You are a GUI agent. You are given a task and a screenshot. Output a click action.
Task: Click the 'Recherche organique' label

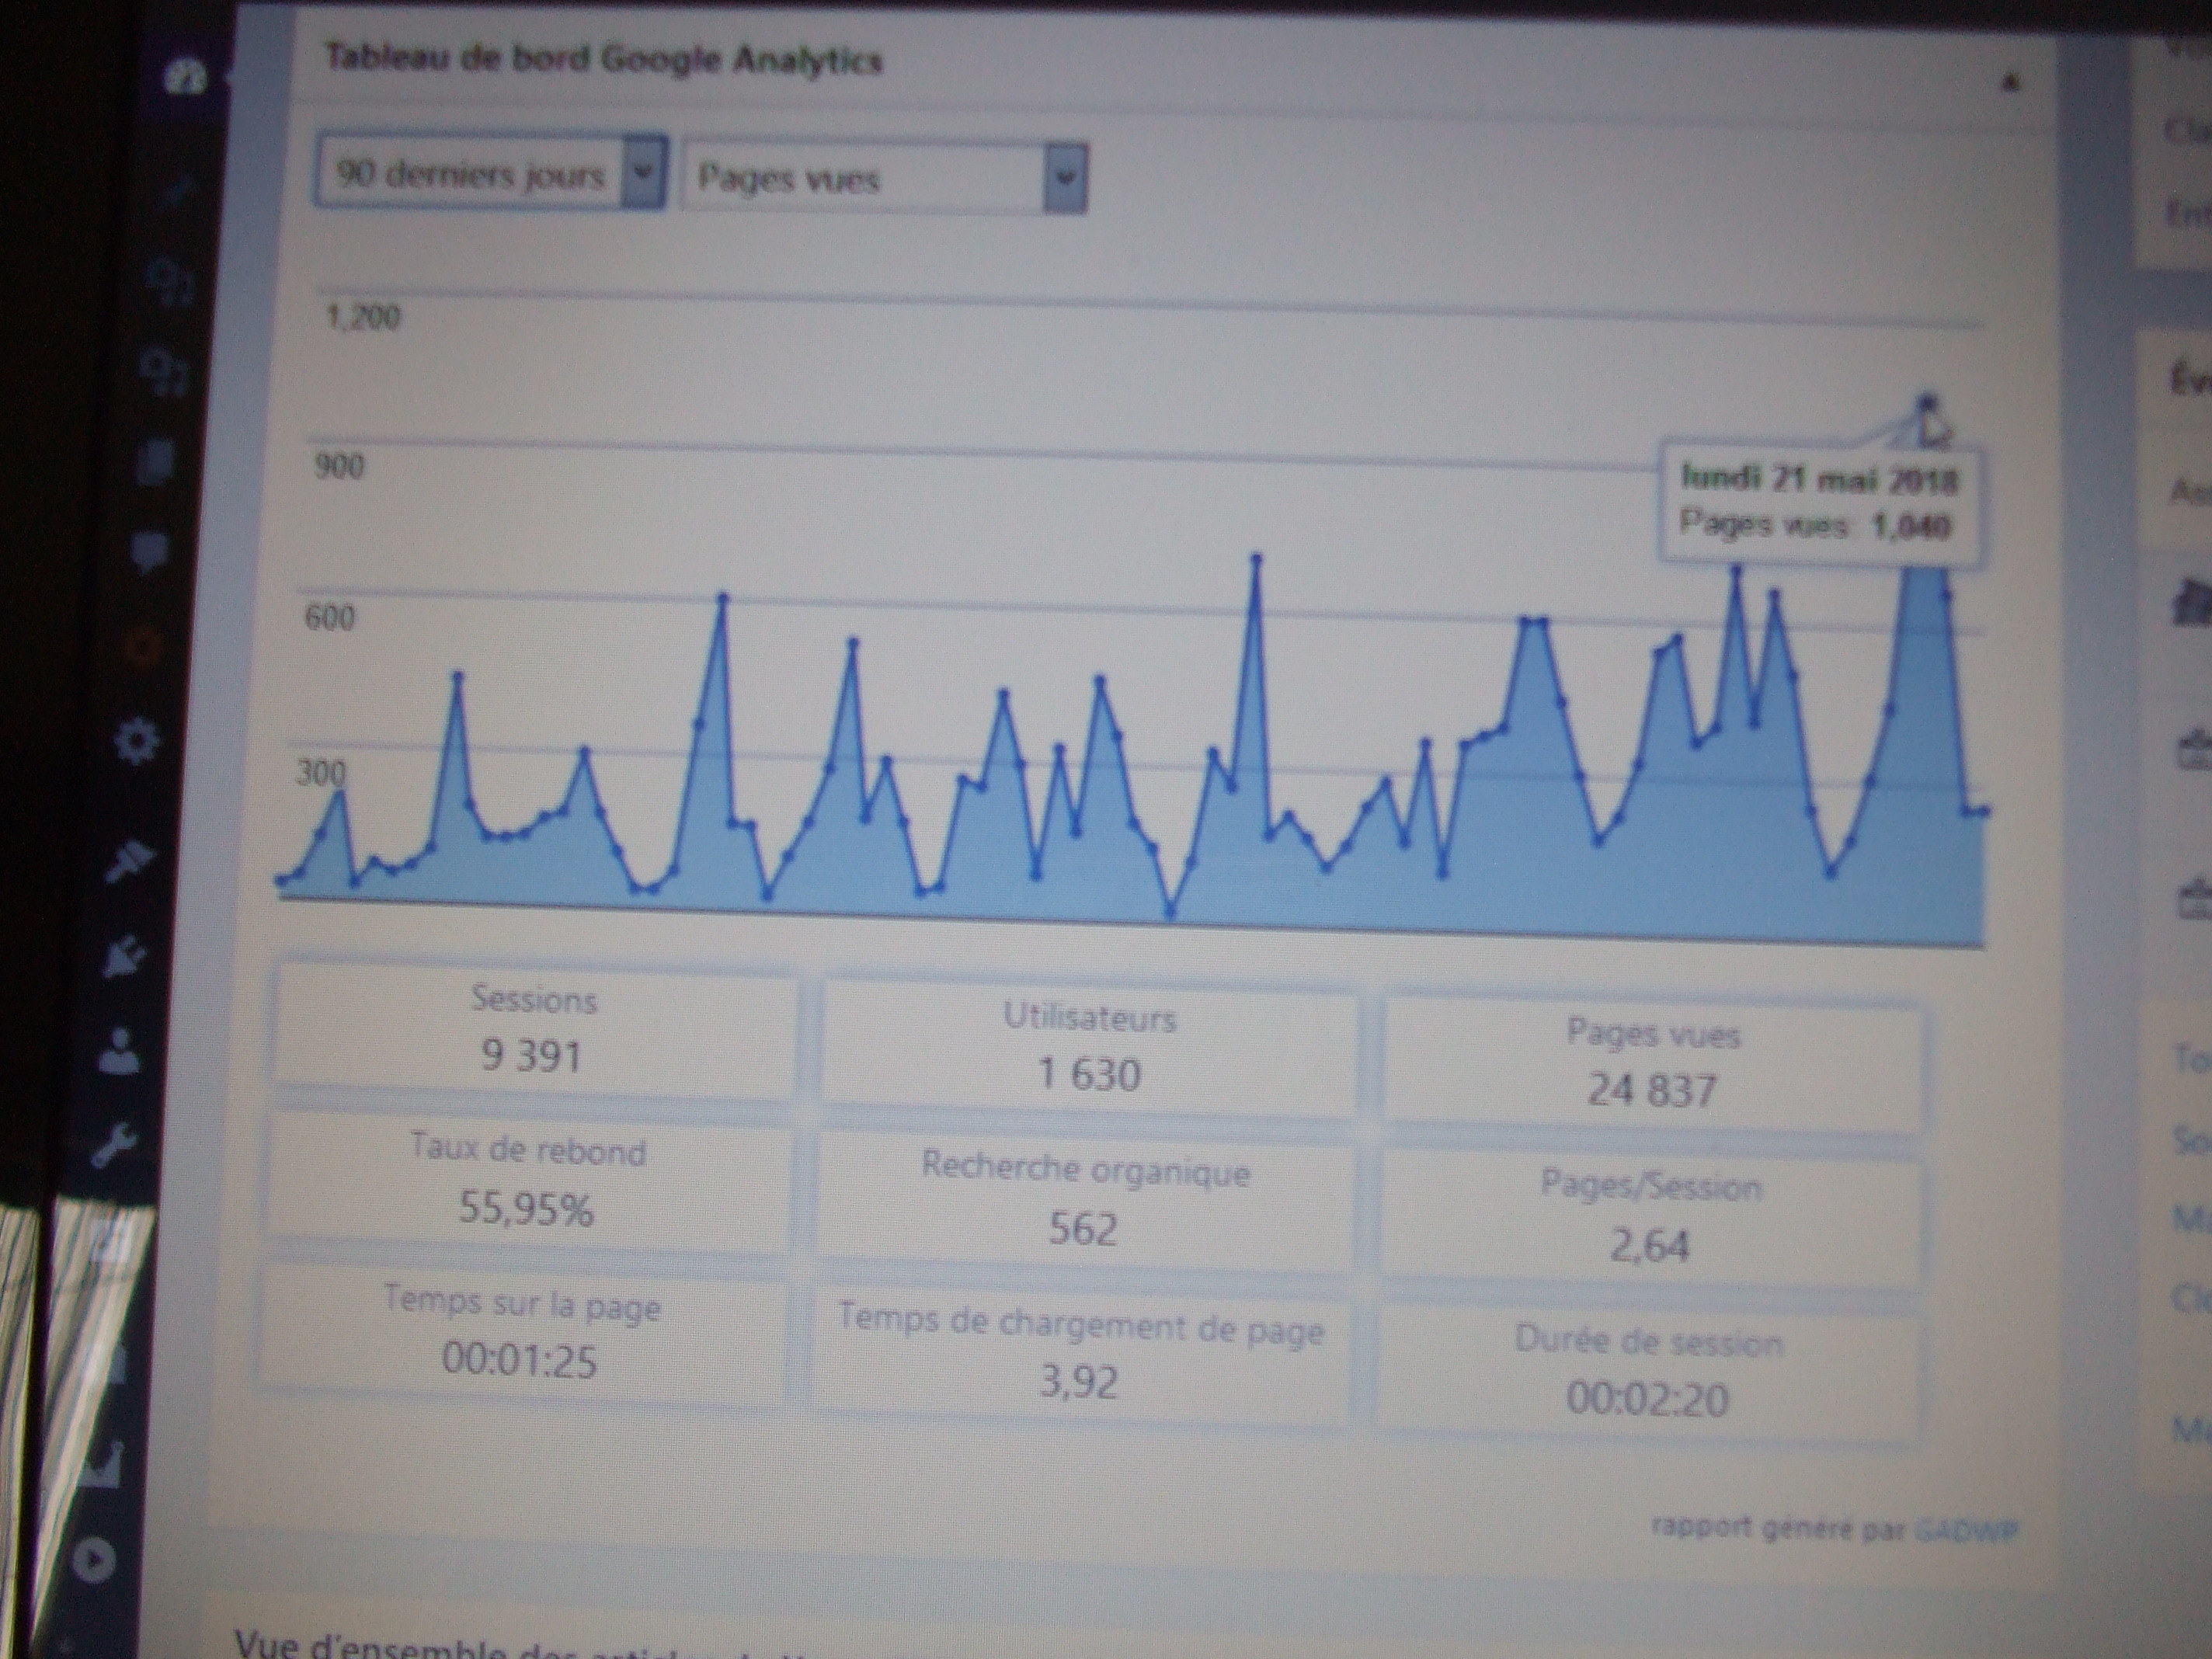(x=1085, y=1170)
